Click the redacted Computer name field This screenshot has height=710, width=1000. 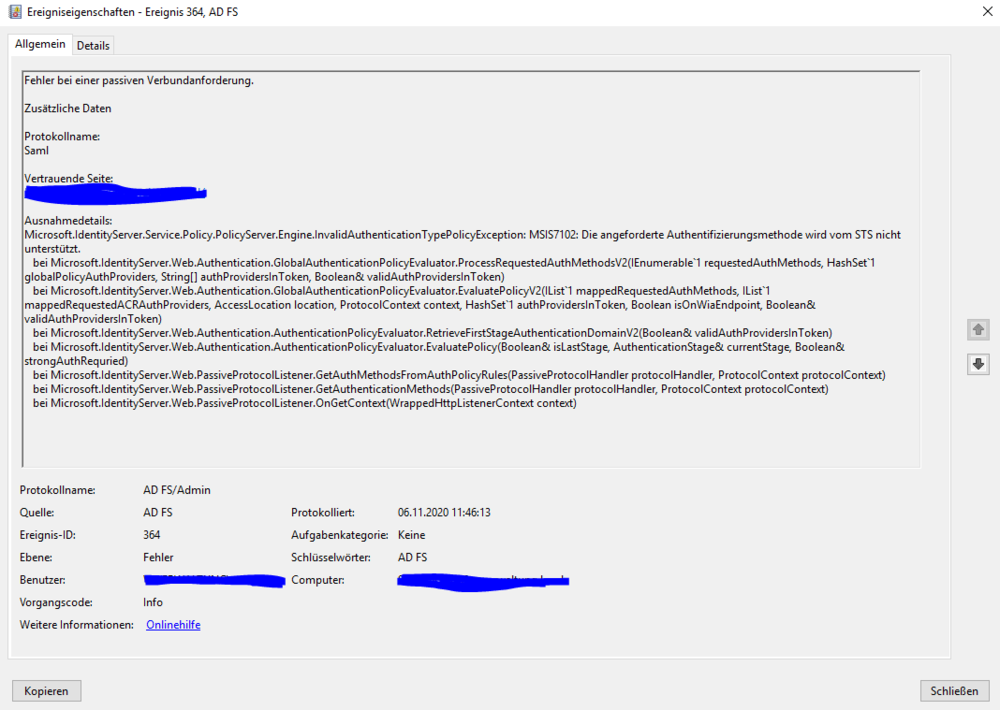click(x=483, y=580)
